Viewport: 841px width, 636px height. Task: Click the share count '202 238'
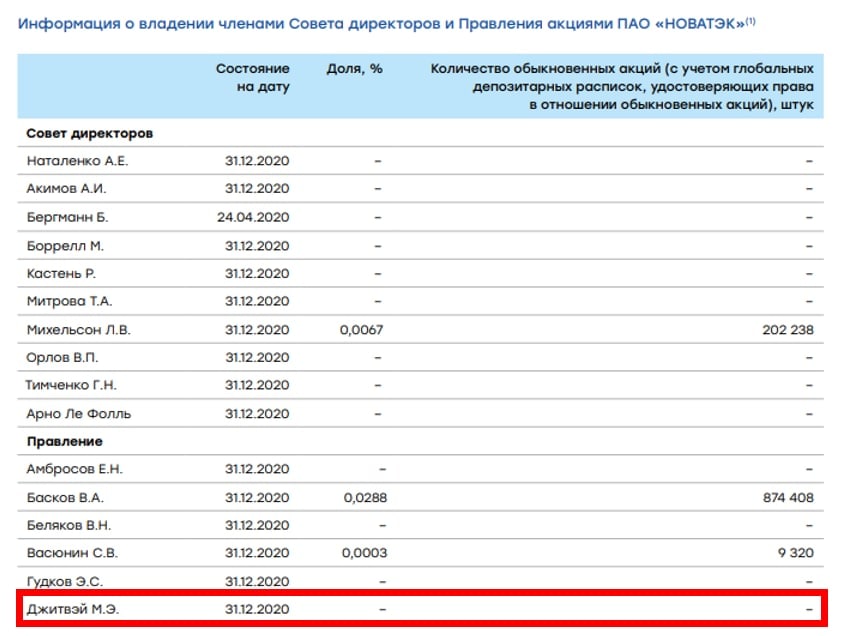788,330
